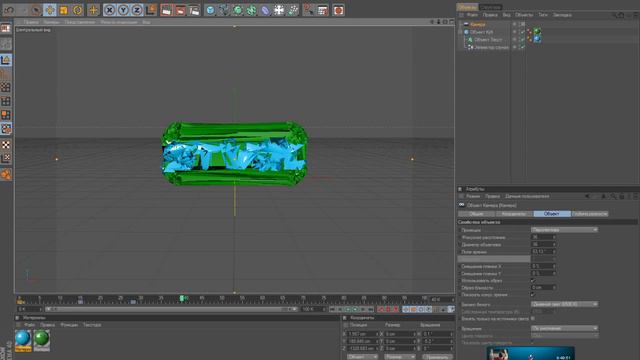Click the timeline range scrollbar below the frame ruler

point(171,309)
